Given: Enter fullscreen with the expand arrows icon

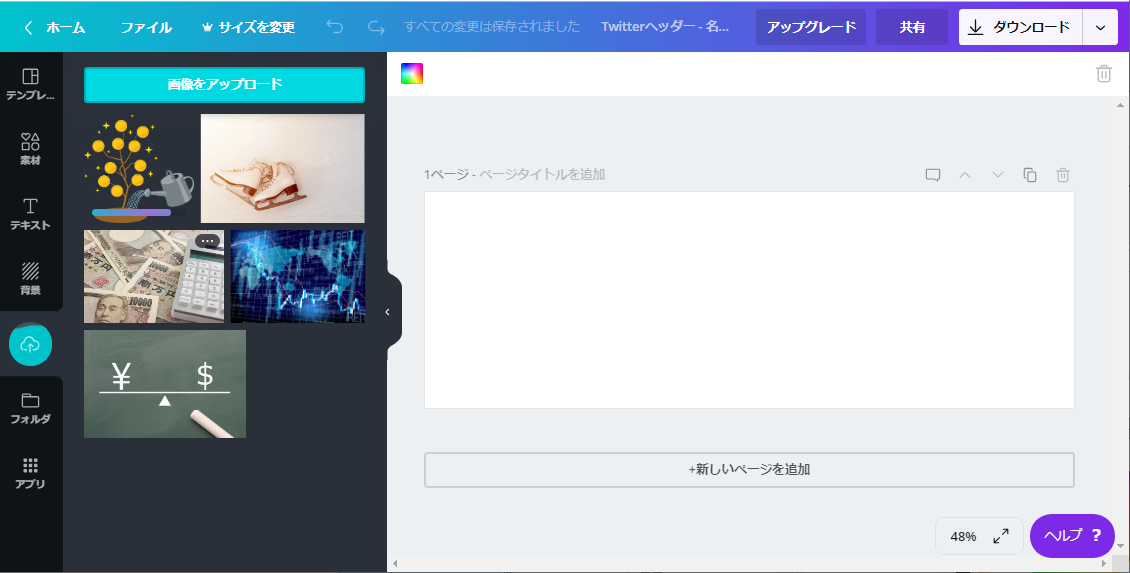Looking at the screenshot, I should click(x=1000, y=536).
